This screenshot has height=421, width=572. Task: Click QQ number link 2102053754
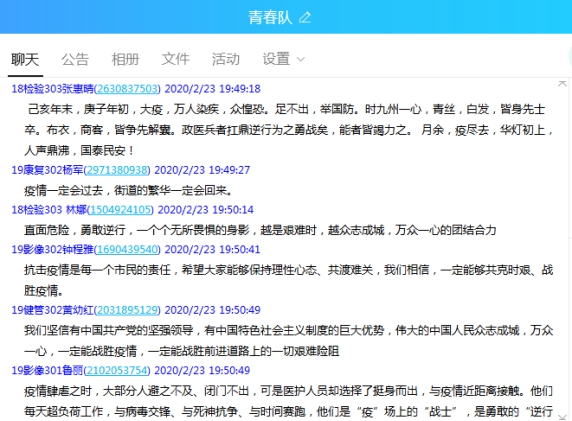tap(117, 371)
